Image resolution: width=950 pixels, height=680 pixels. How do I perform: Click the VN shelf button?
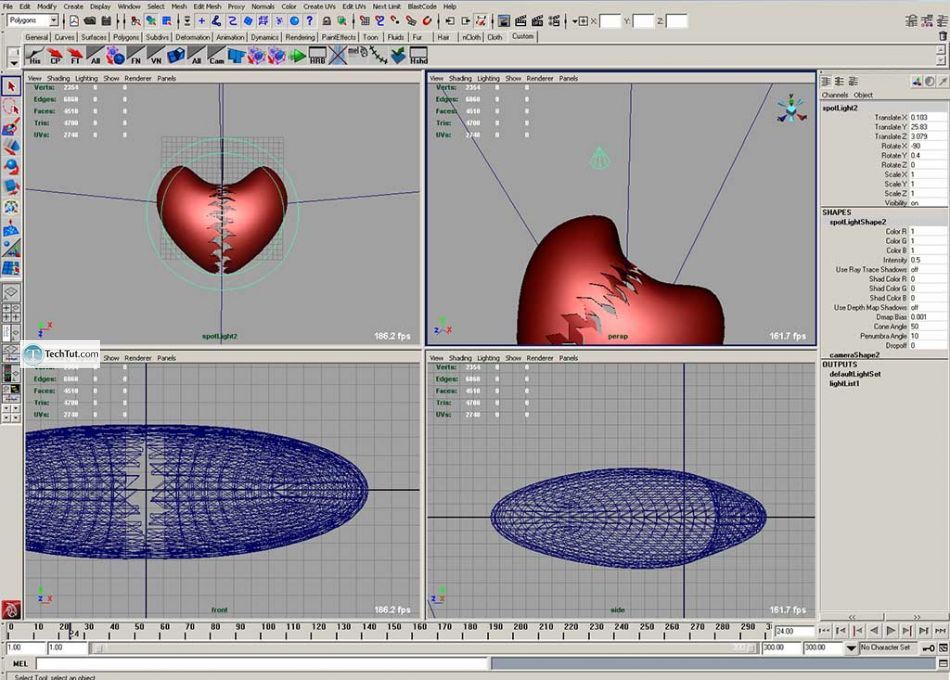tap(156, 56)
